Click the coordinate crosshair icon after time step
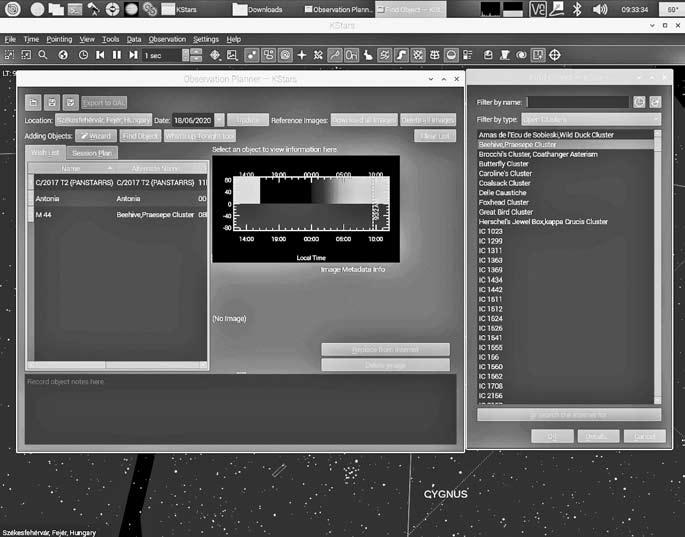The height and width of the screenshot is (537, 685). (215, 55)
